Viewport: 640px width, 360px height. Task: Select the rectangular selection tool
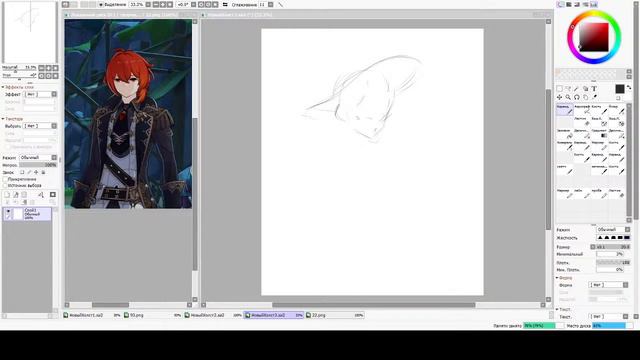click(x=560, y=89)
